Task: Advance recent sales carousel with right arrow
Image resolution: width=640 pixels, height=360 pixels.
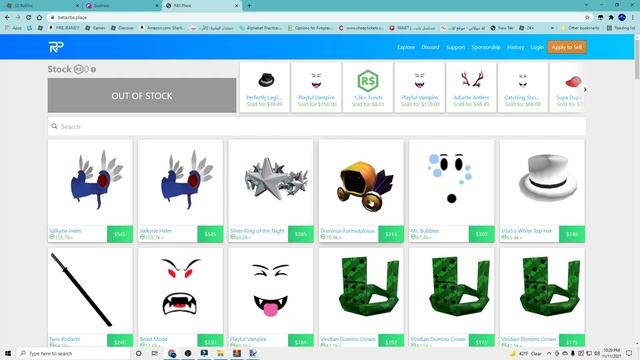Action: click(x=585, y=89)
